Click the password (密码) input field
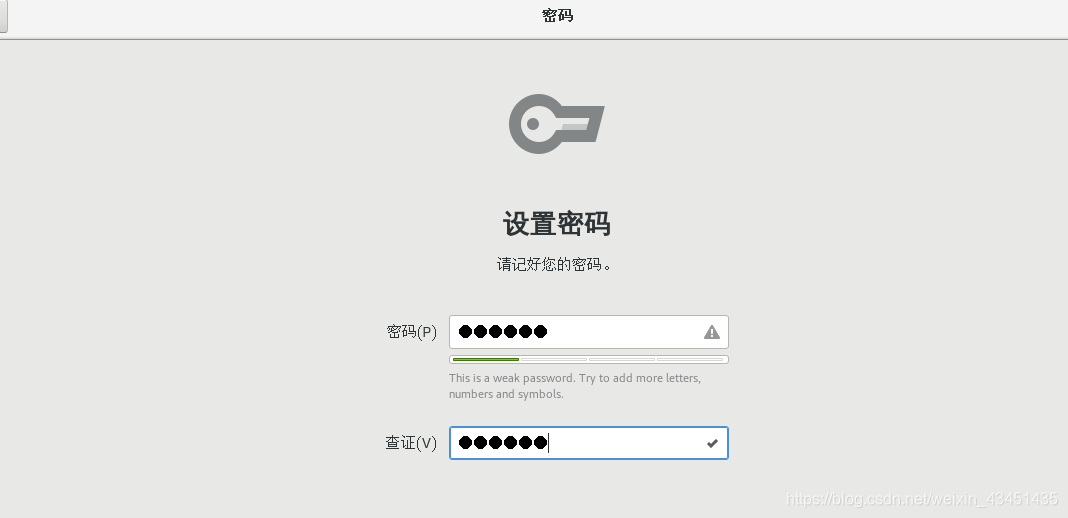Image resolution: width=1068 pixels, height=518 pixels. (588, 331)
